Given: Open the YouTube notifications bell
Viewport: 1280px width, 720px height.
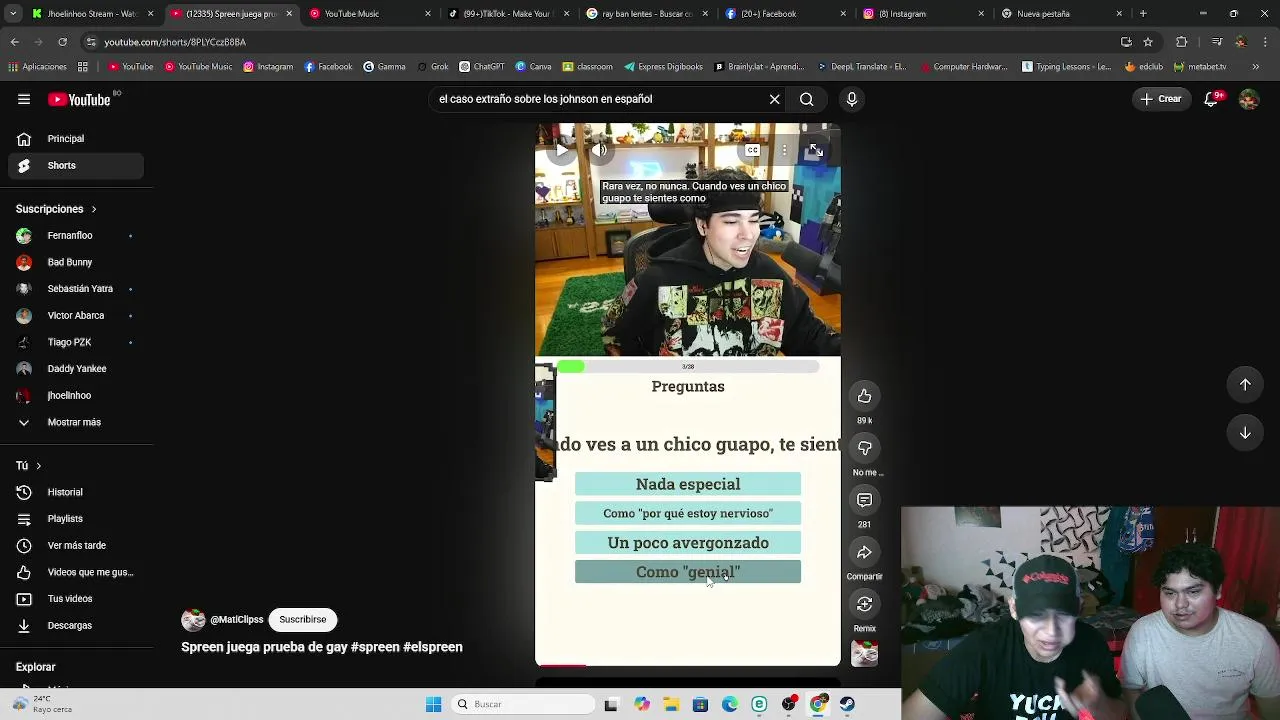Looking at the screenshot, I should 1212,99.
